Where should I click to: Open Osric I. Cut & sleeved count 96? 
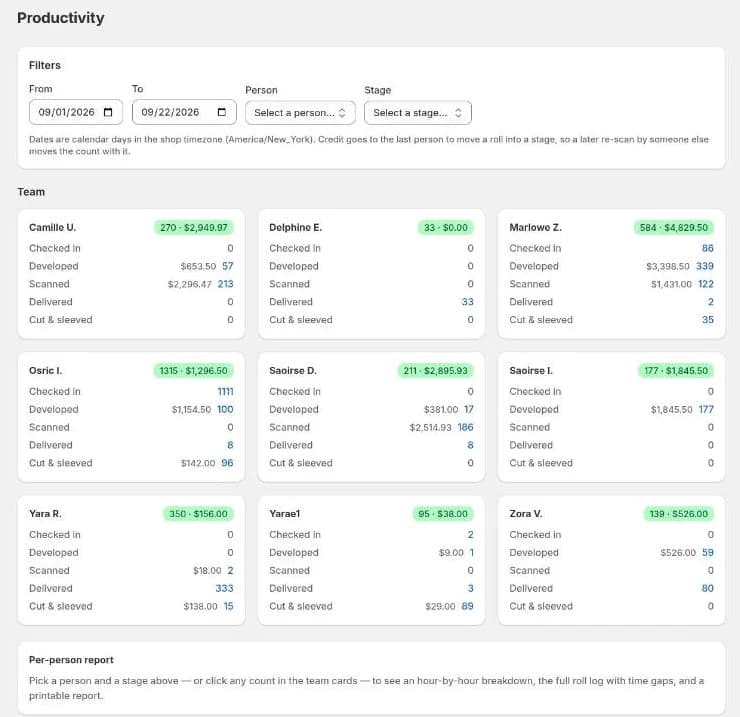click(227, 464)
